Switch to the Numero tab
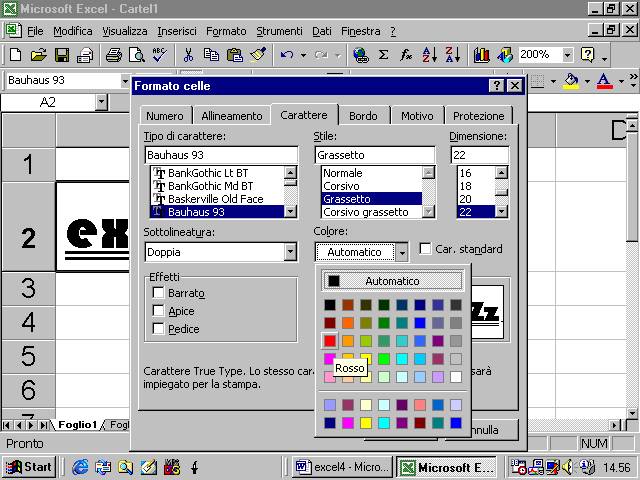 [164, 116]
